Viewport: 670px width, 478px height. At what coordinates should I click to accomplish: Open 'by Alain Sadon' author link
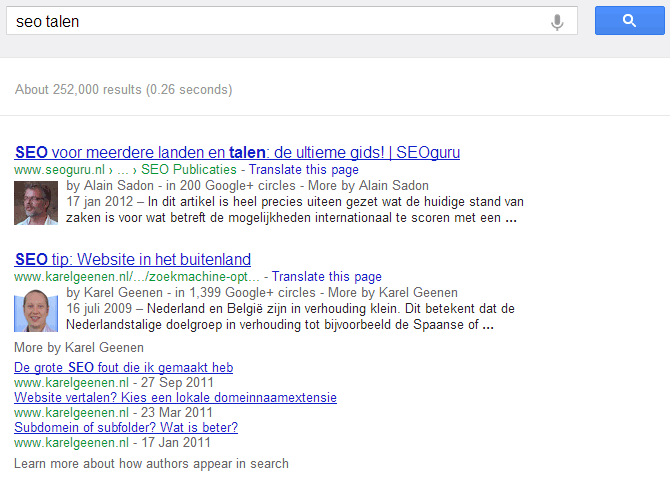pos(110,185)
